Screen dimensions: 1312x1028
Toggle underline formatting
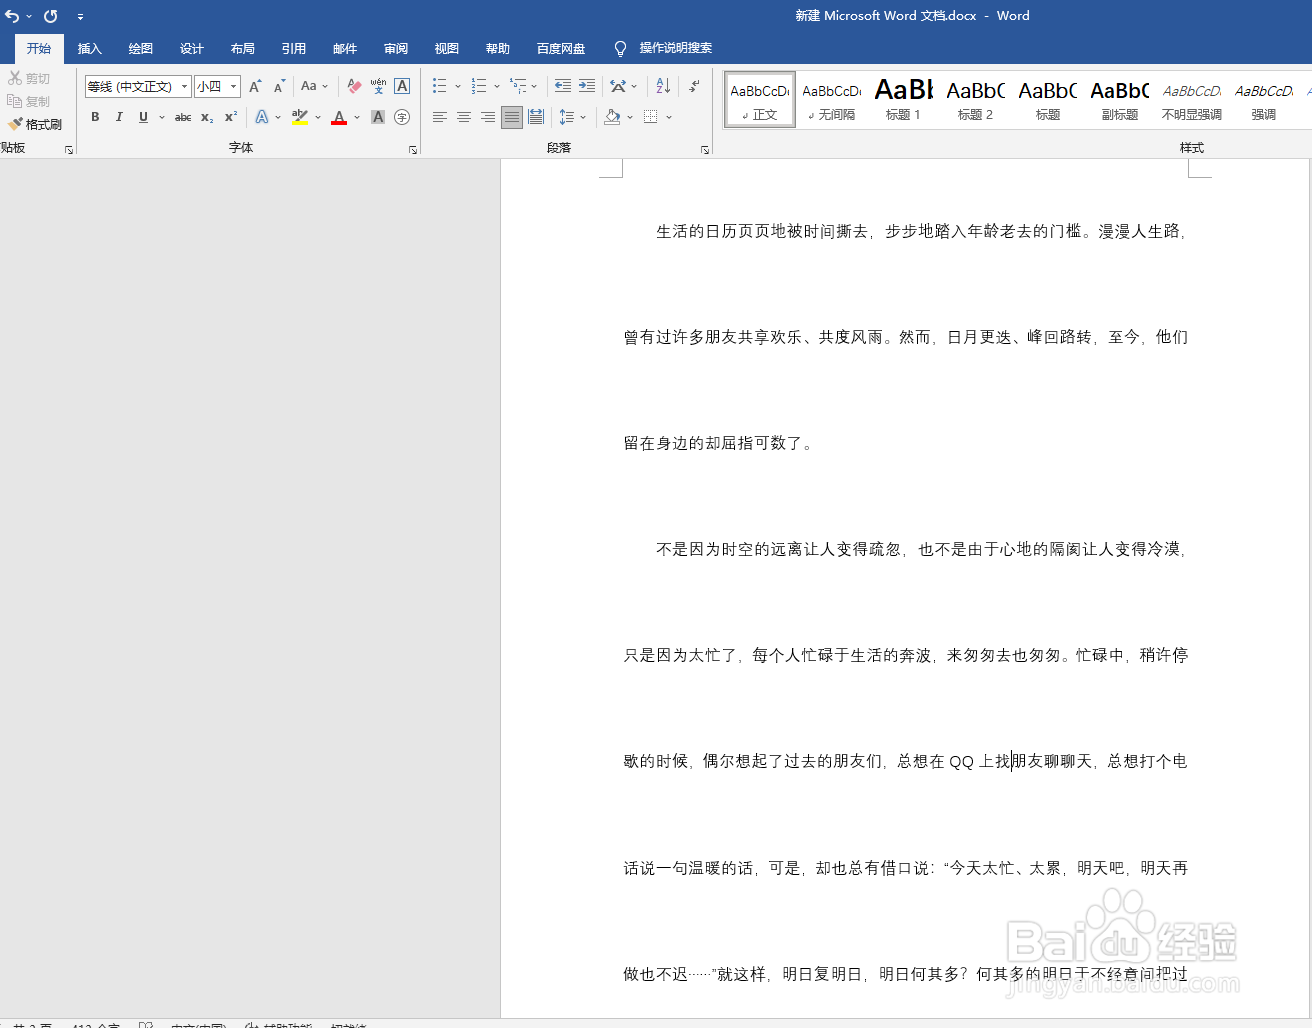(143, 117)
